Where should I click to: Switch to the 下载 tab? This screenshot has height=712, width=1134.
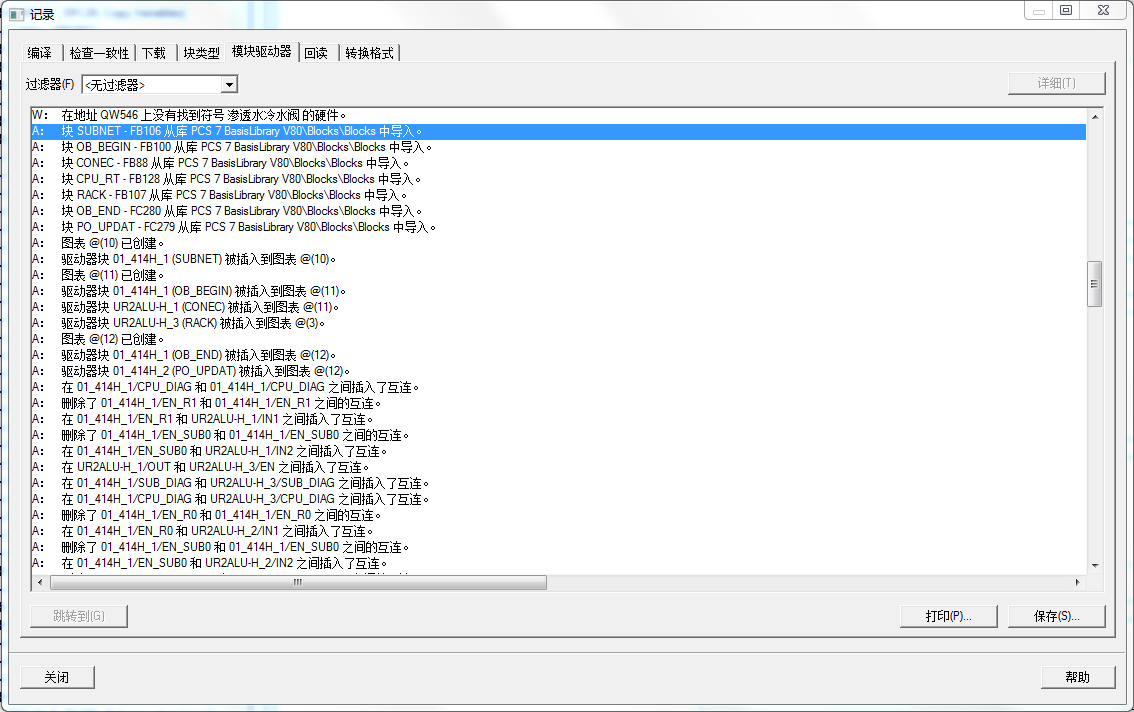click(x=154, y=52)
